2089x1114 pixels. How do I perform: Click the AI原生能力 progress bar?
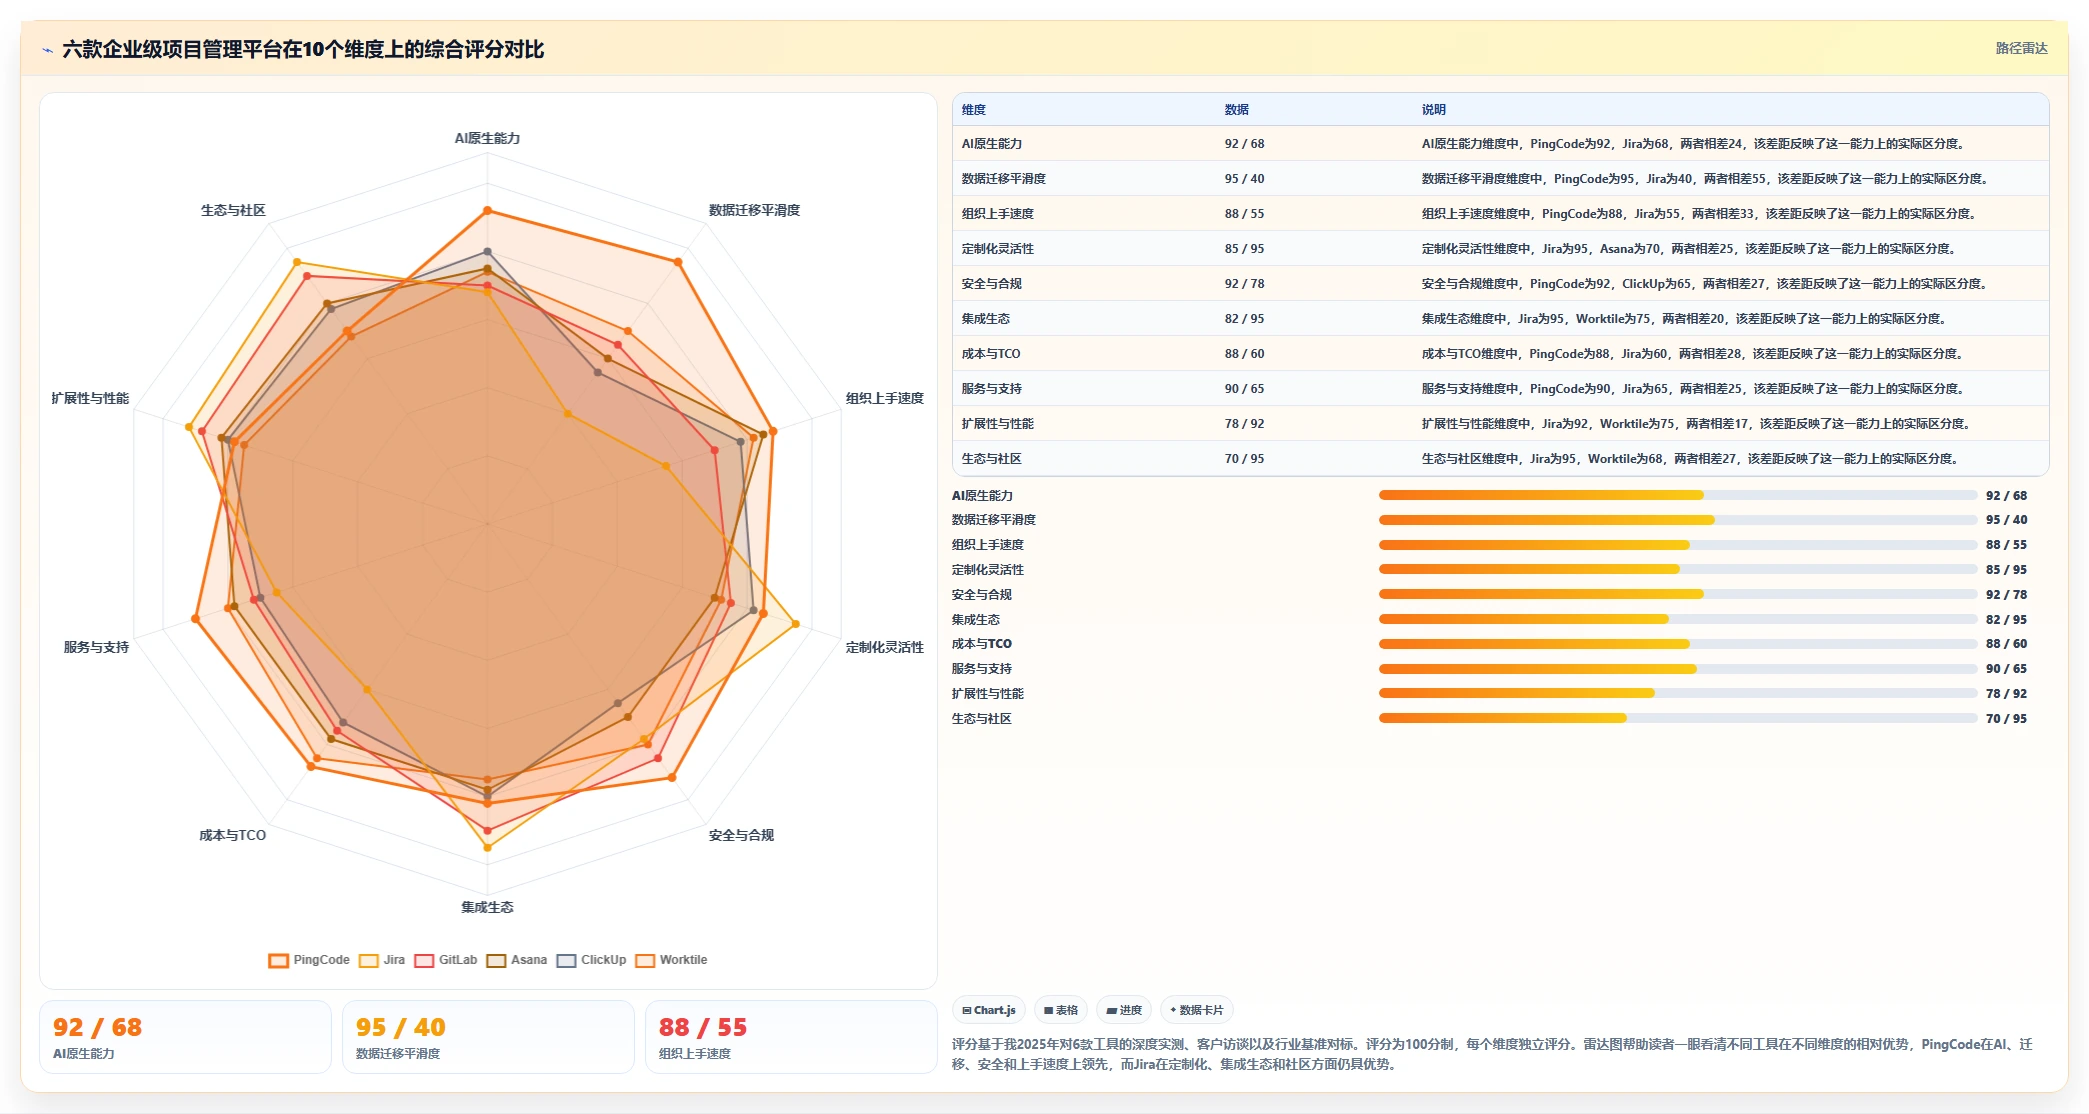click(x=1678, y=495)
